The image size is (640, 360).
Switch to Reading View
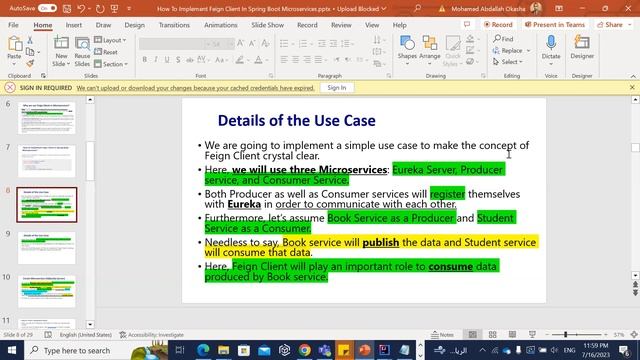(x=512, y=335)
